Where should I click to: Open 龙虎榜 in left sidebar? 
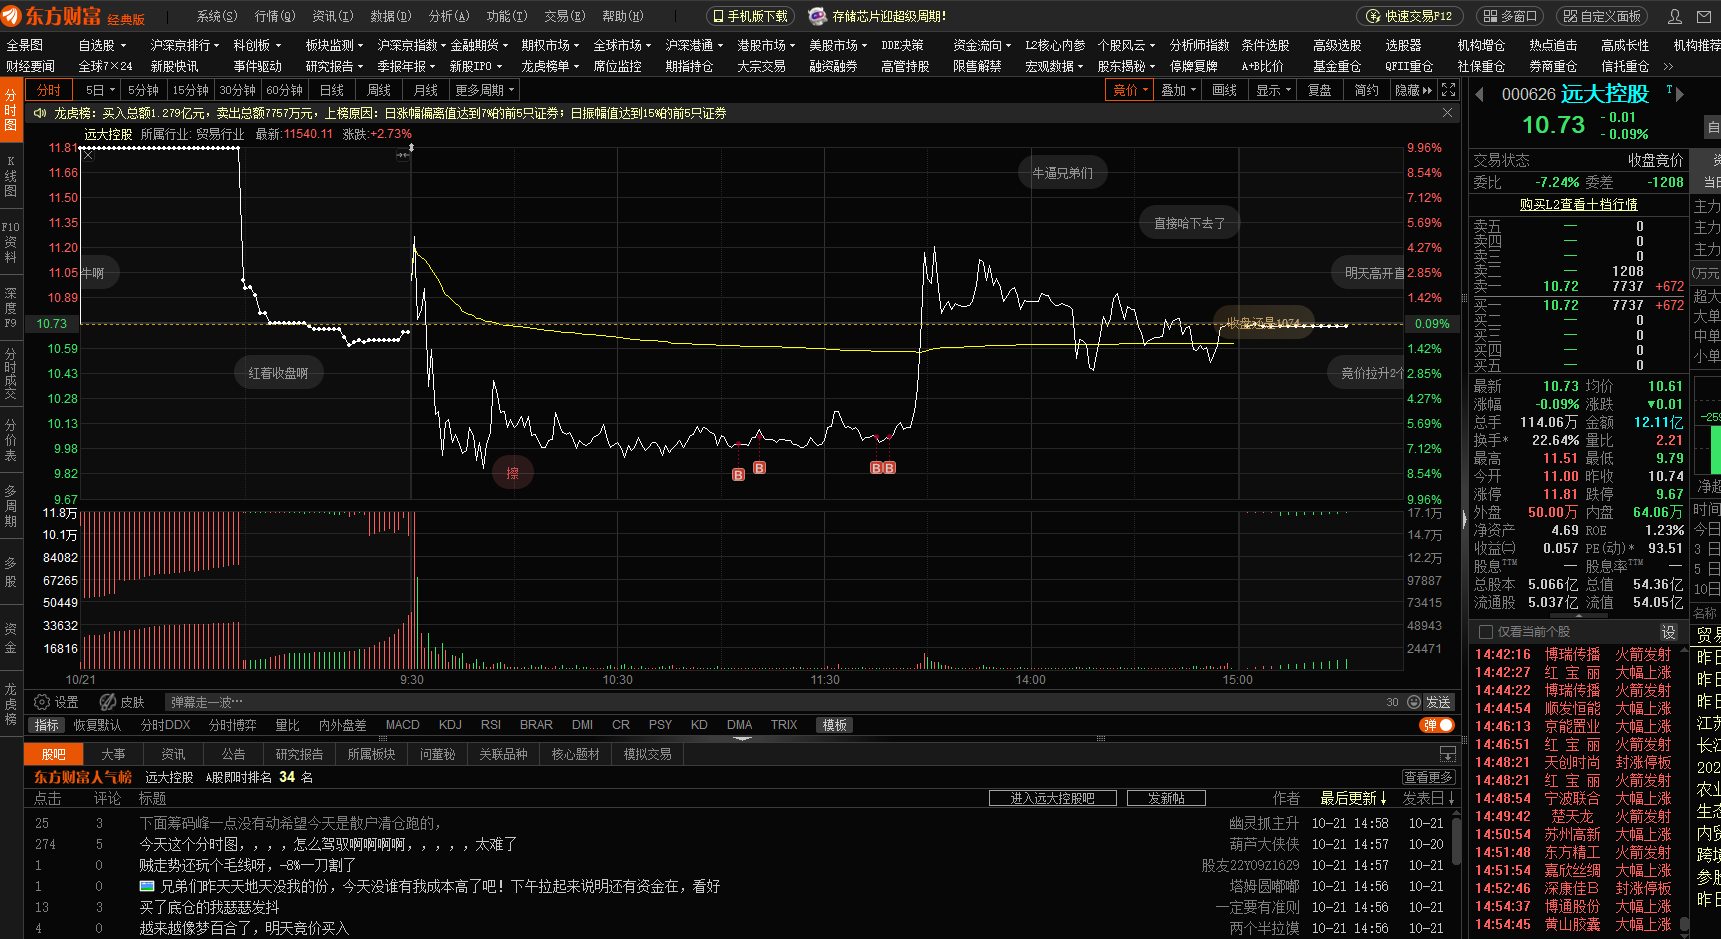pos(11,704)
